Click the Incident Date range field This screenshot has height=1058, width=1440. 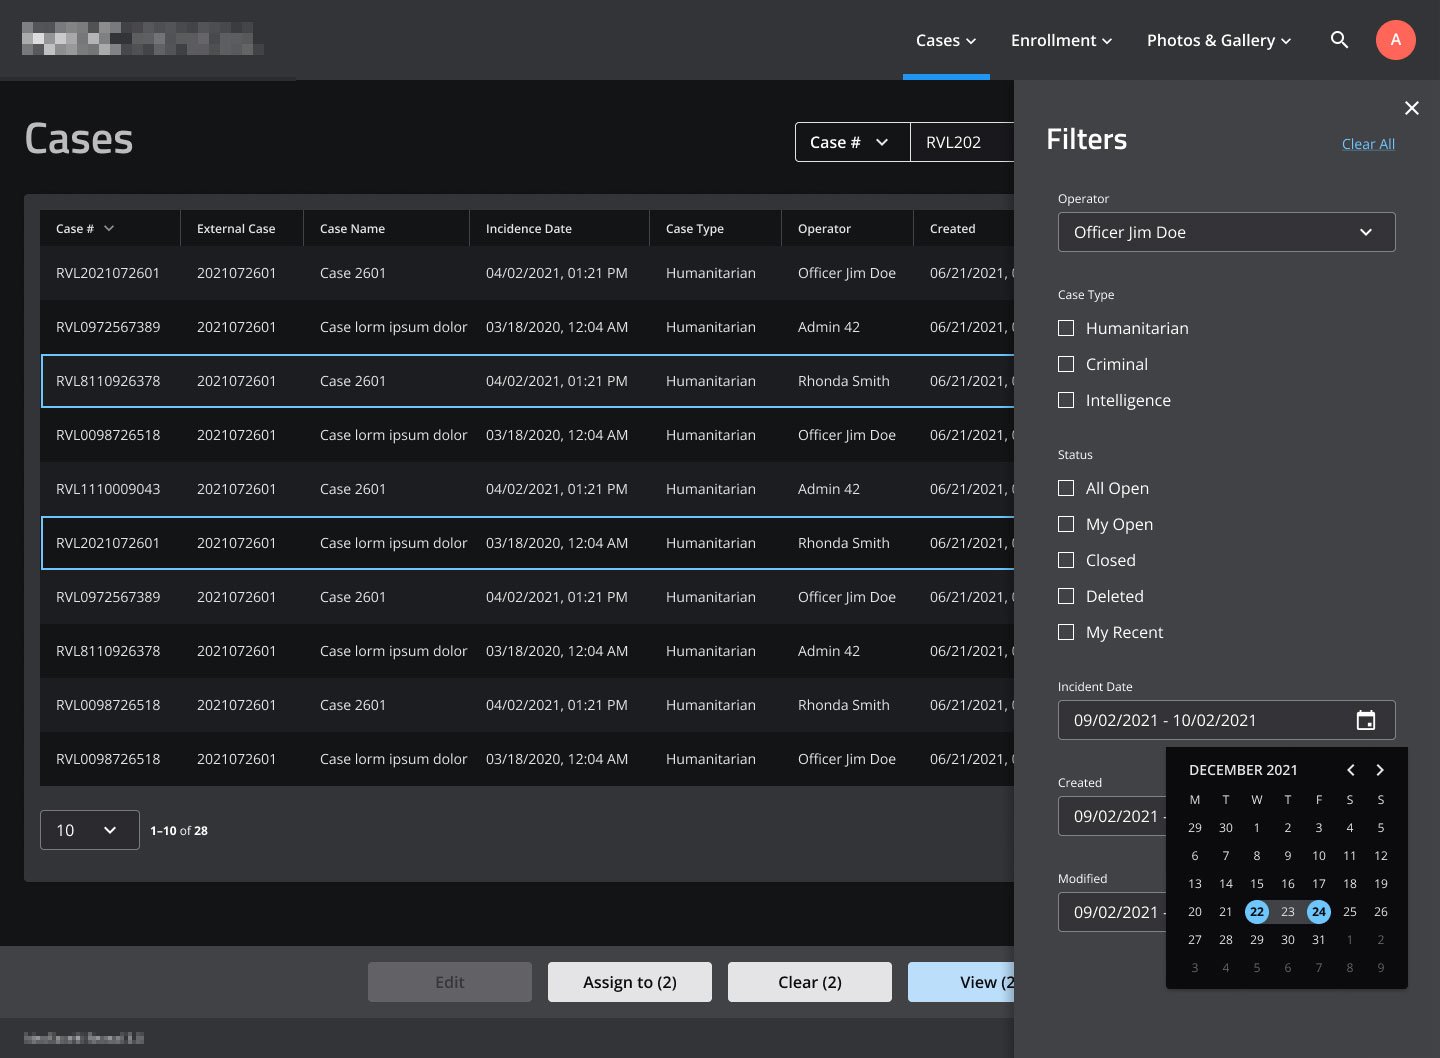tap(1226, 720)
